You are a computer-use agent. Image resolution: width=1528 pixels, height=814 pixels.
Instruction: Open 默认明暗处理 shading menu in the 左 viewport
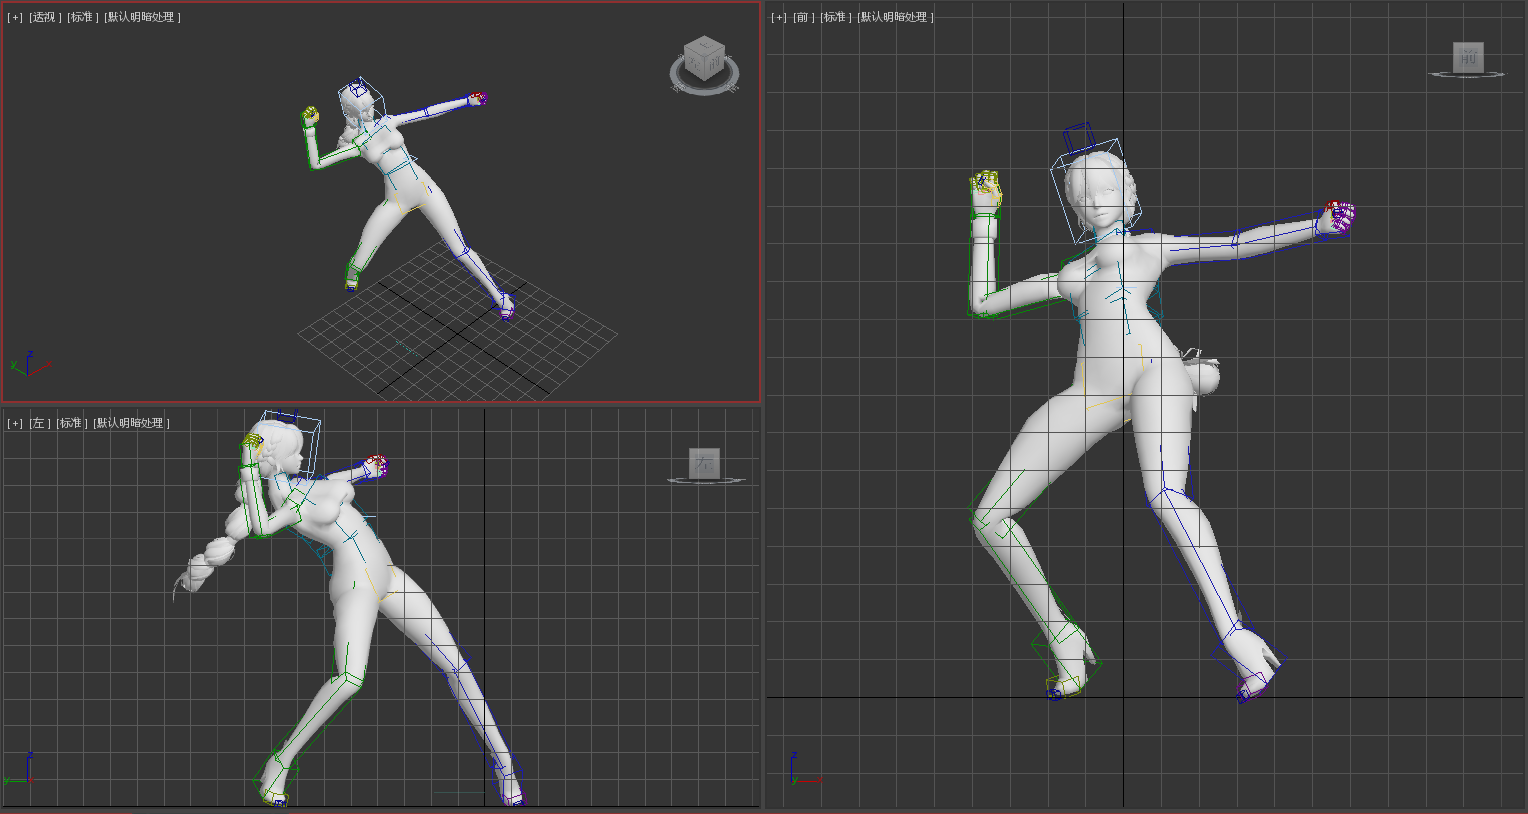pyautogui.click(x=131, y=423)
